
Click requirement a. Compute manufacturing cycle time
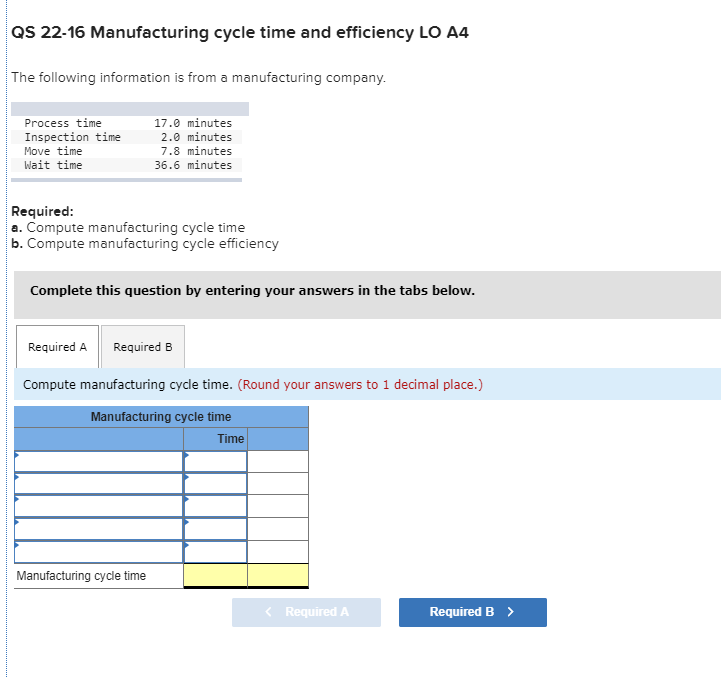tap(128, 227)
